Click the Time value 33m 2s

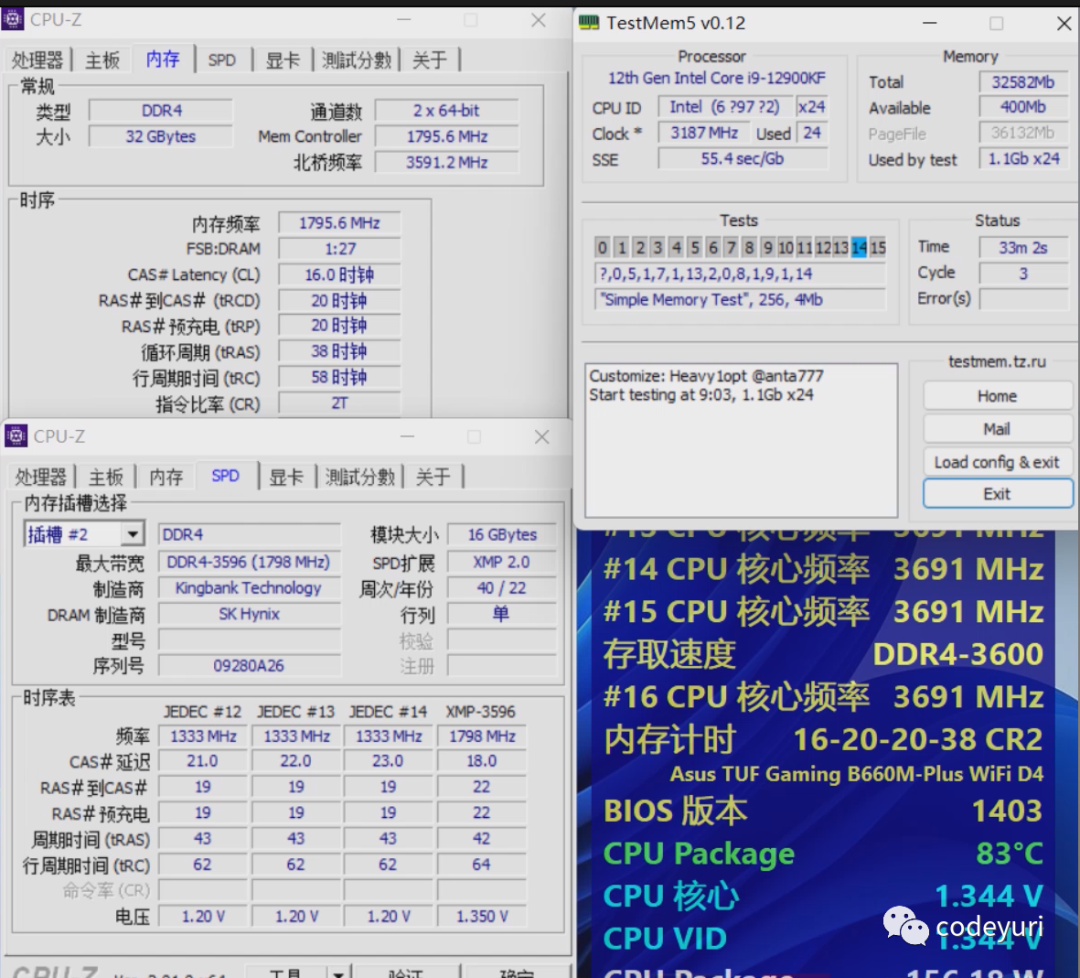click(x=1023, y=247)
